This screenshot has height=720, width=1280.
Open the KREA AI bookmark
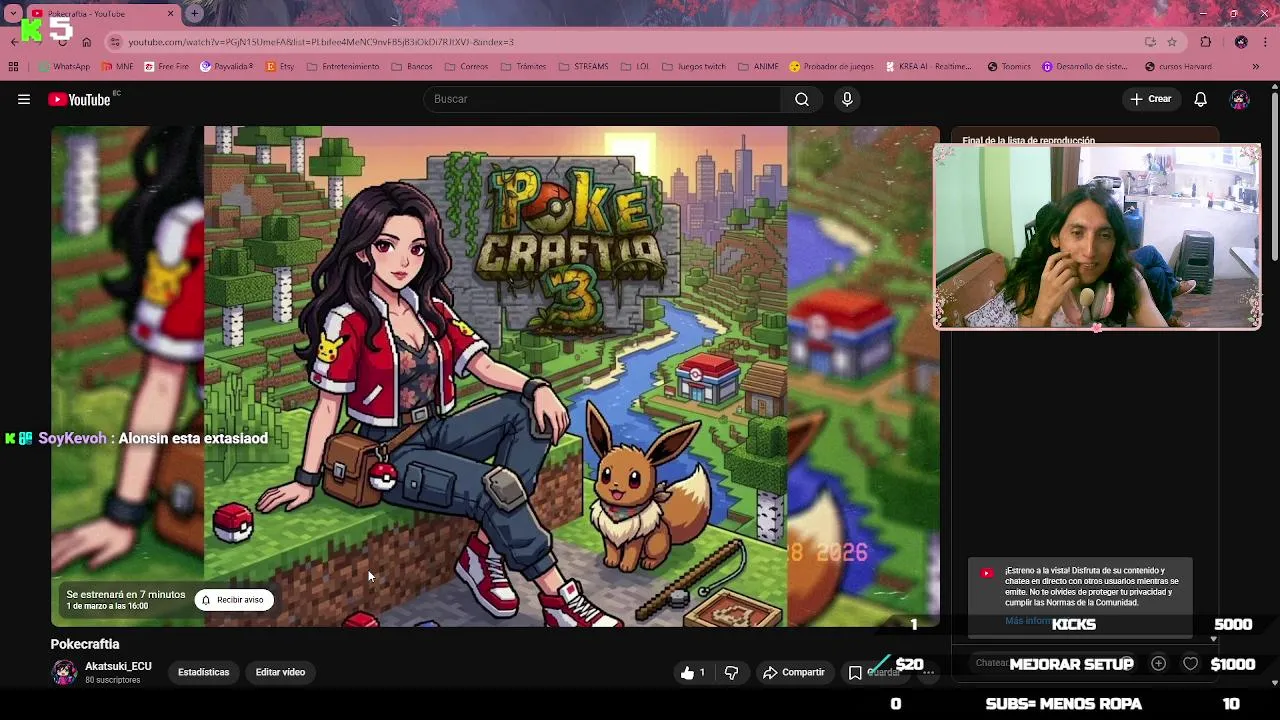tap(928, 67)
